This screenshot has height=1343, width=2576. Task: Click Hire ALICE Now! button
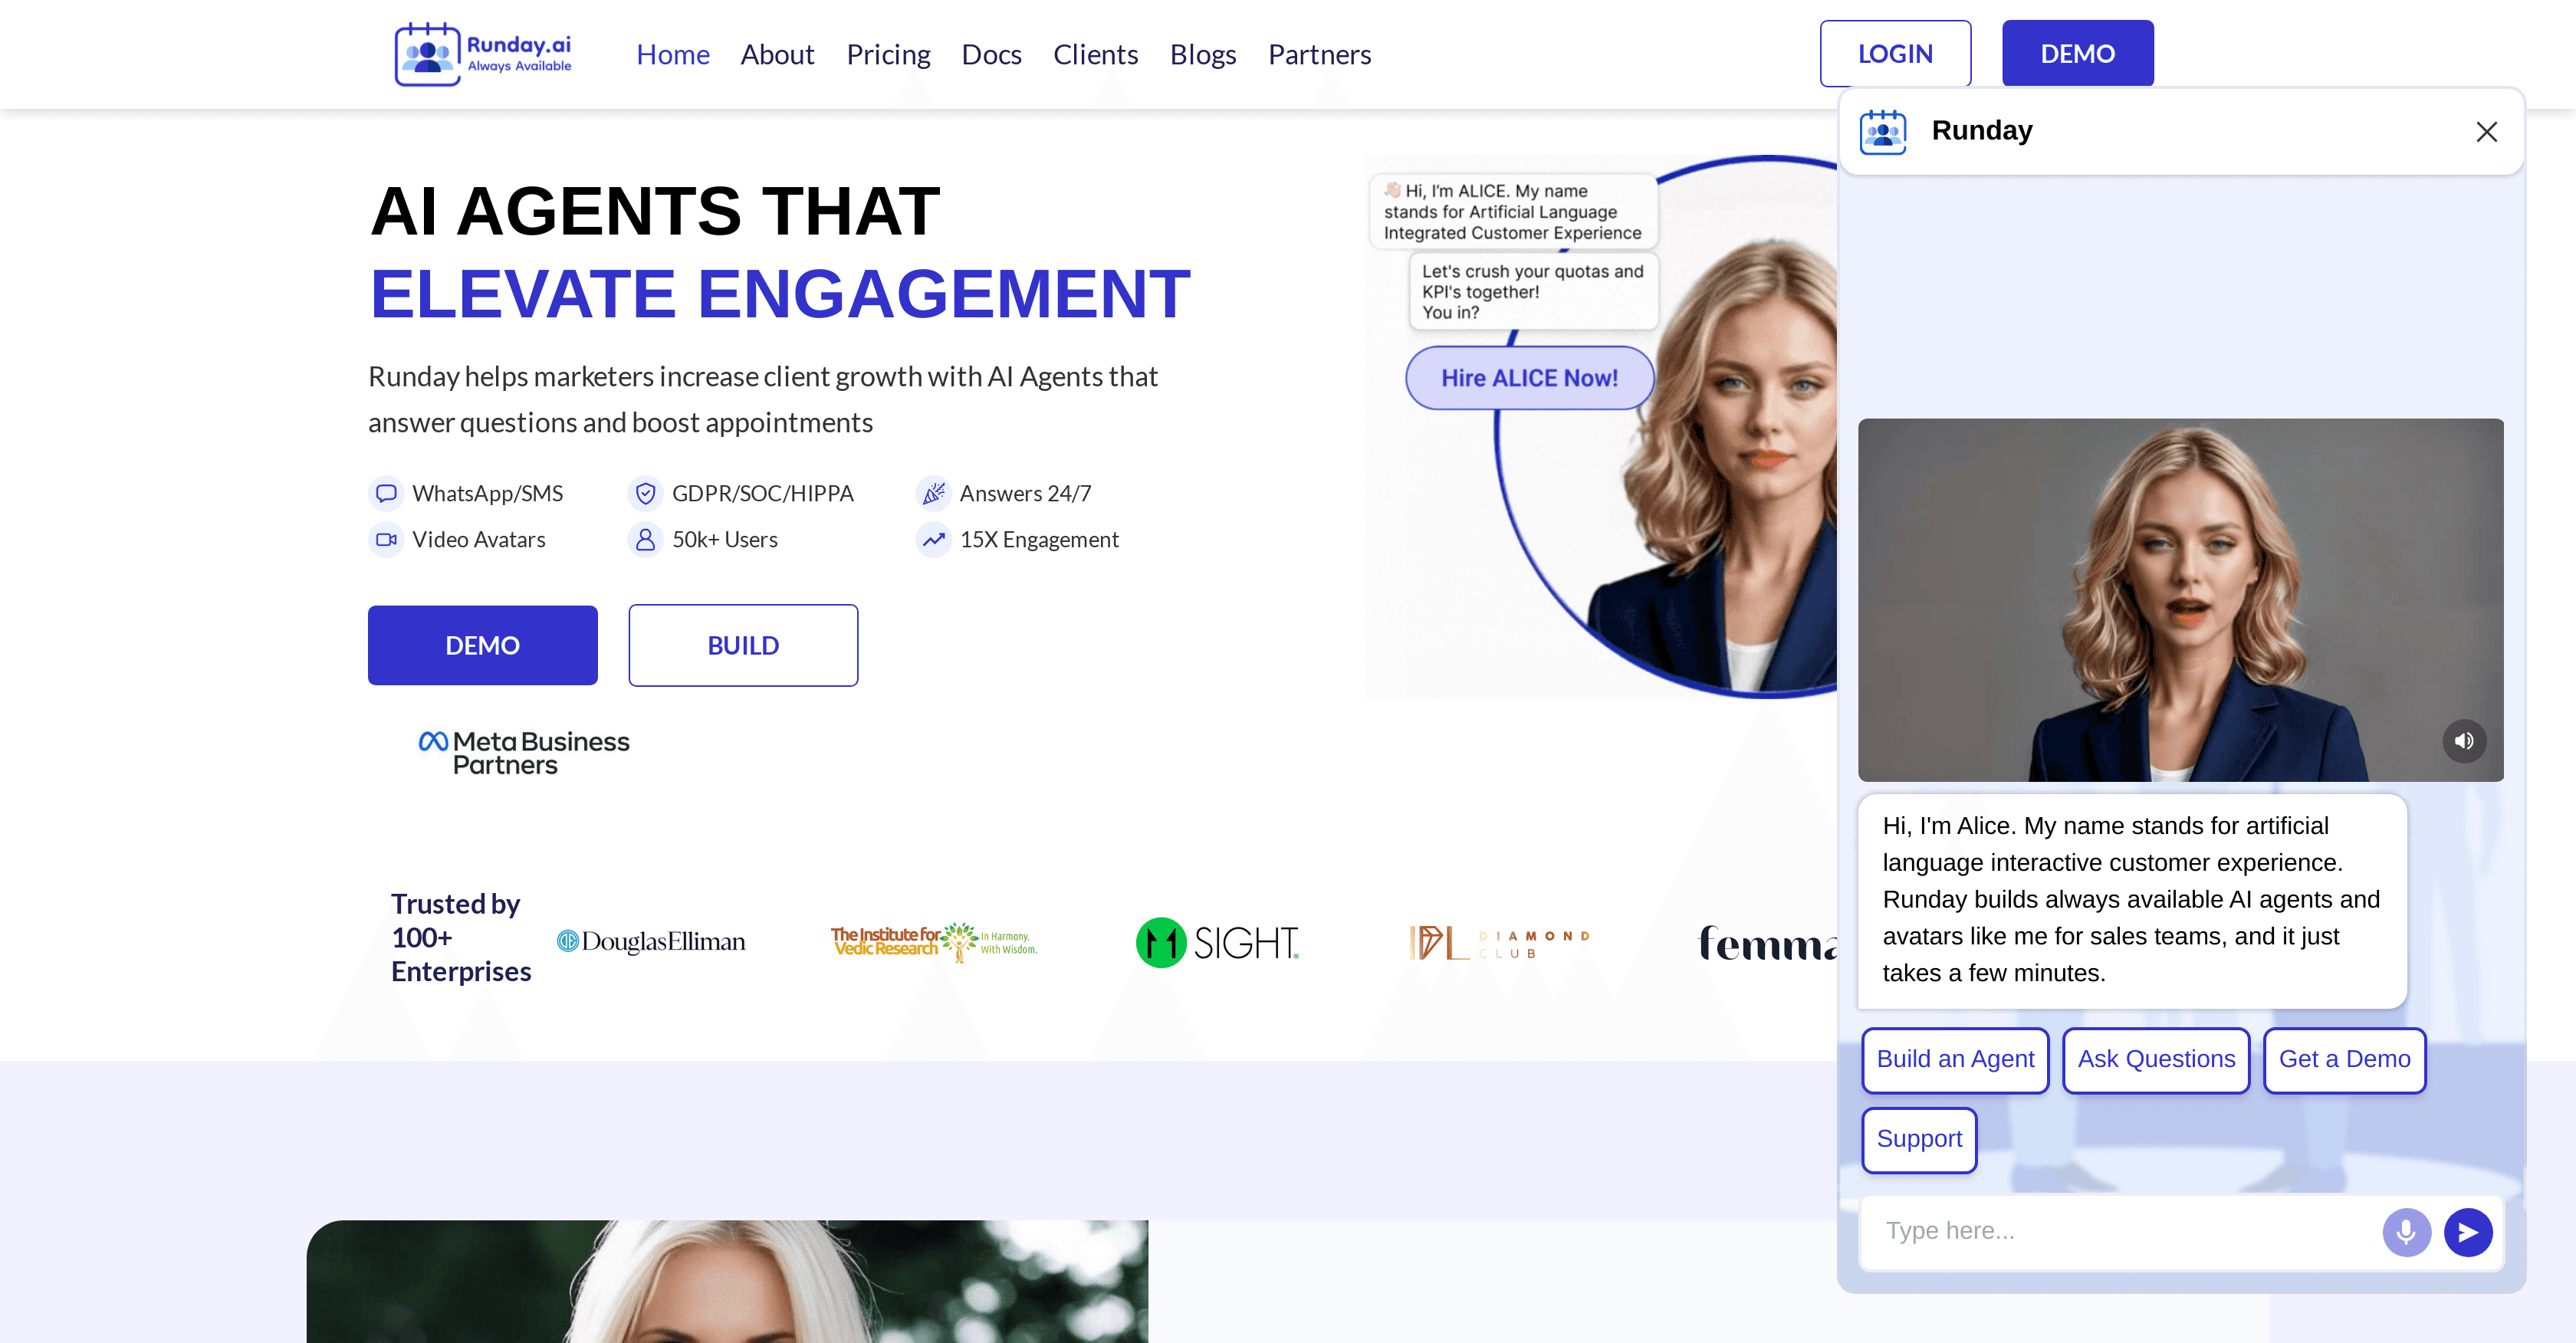pos(1529,378)
